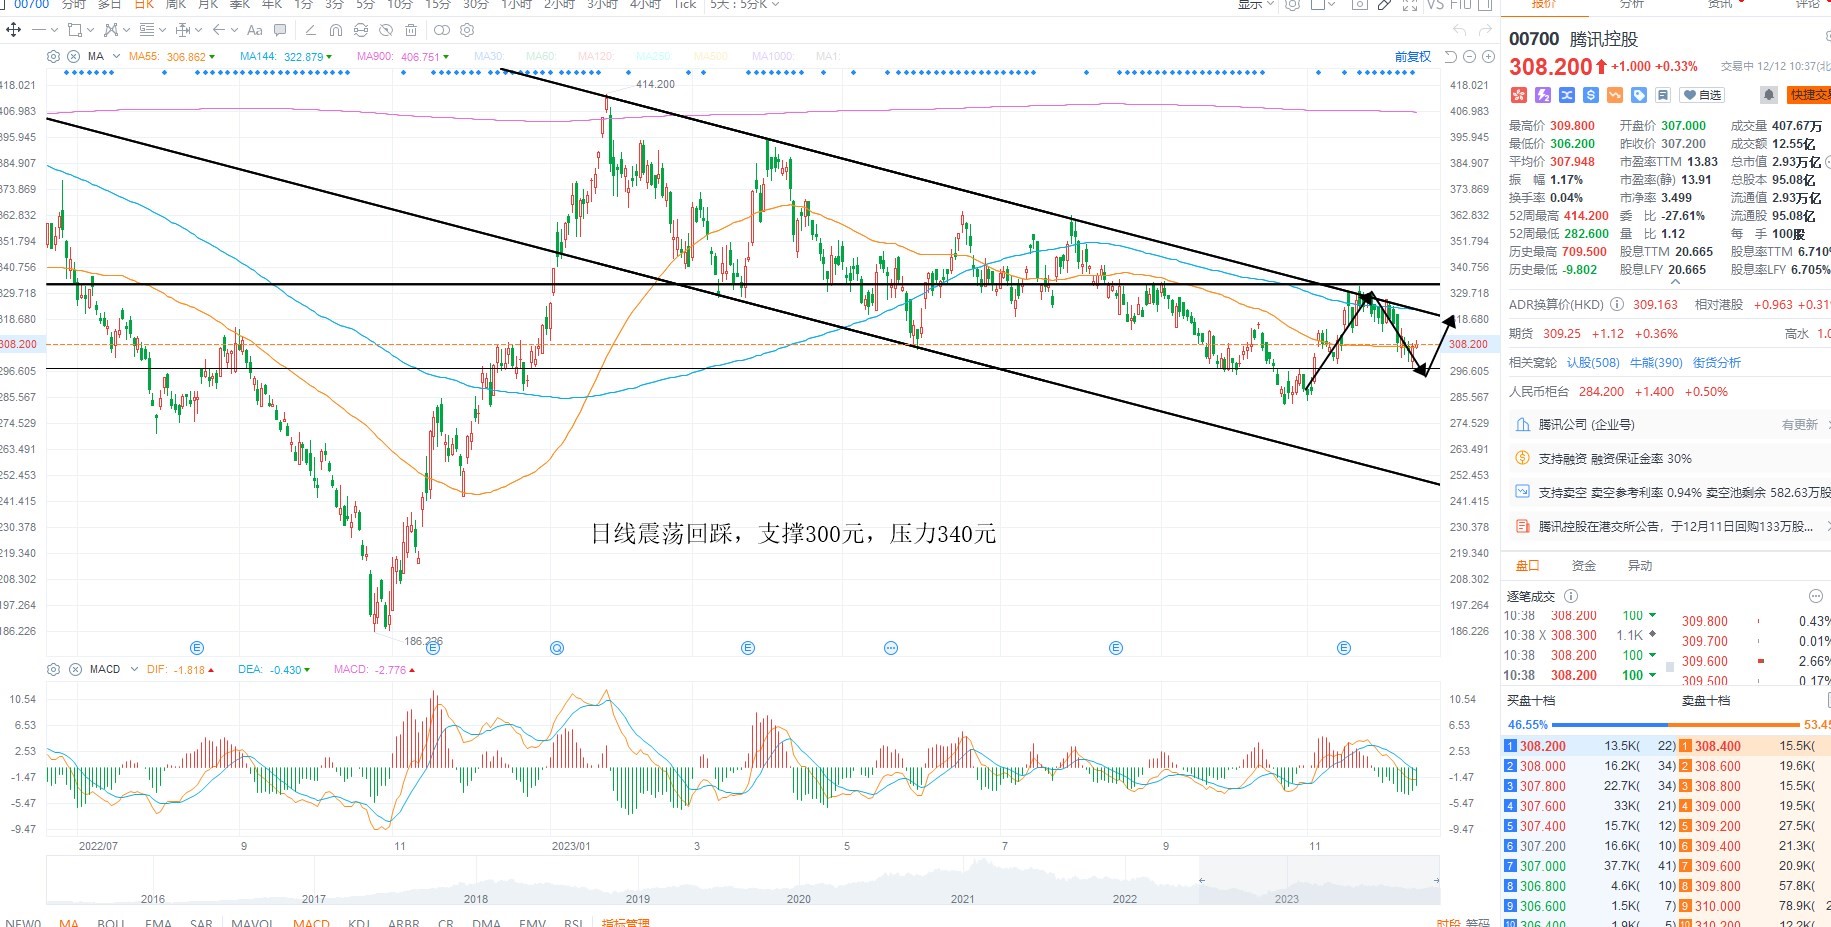Expand the MACD indicator dropdown

click(x=134, y=669)
